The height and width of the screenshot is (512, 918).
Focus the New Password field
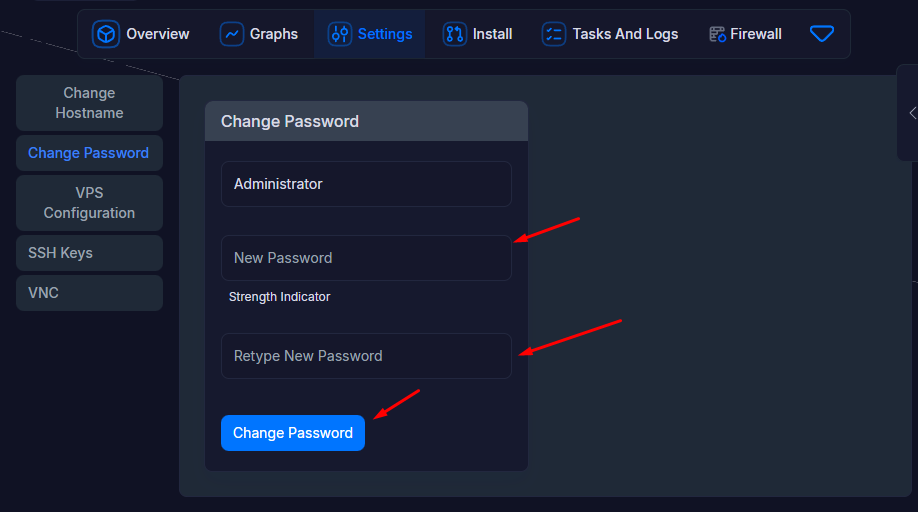pyautogui.click(x=366, y=258)
